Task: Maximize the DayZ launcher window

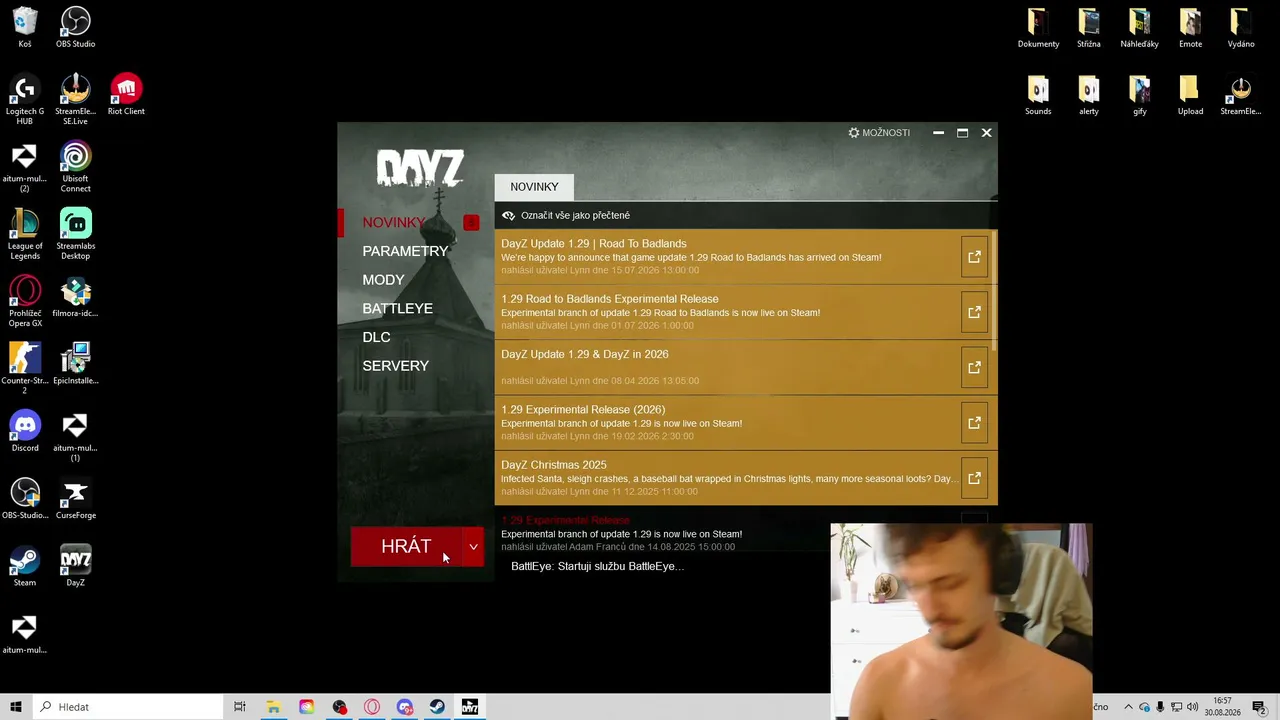Action: coord(962,132)
